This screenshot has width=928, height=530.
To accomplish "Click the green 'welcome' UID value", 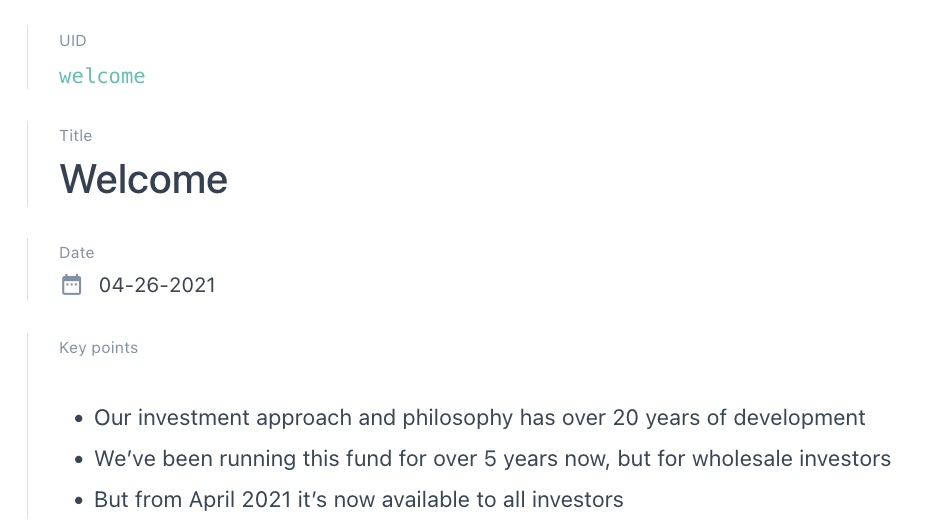I will 102,76.
